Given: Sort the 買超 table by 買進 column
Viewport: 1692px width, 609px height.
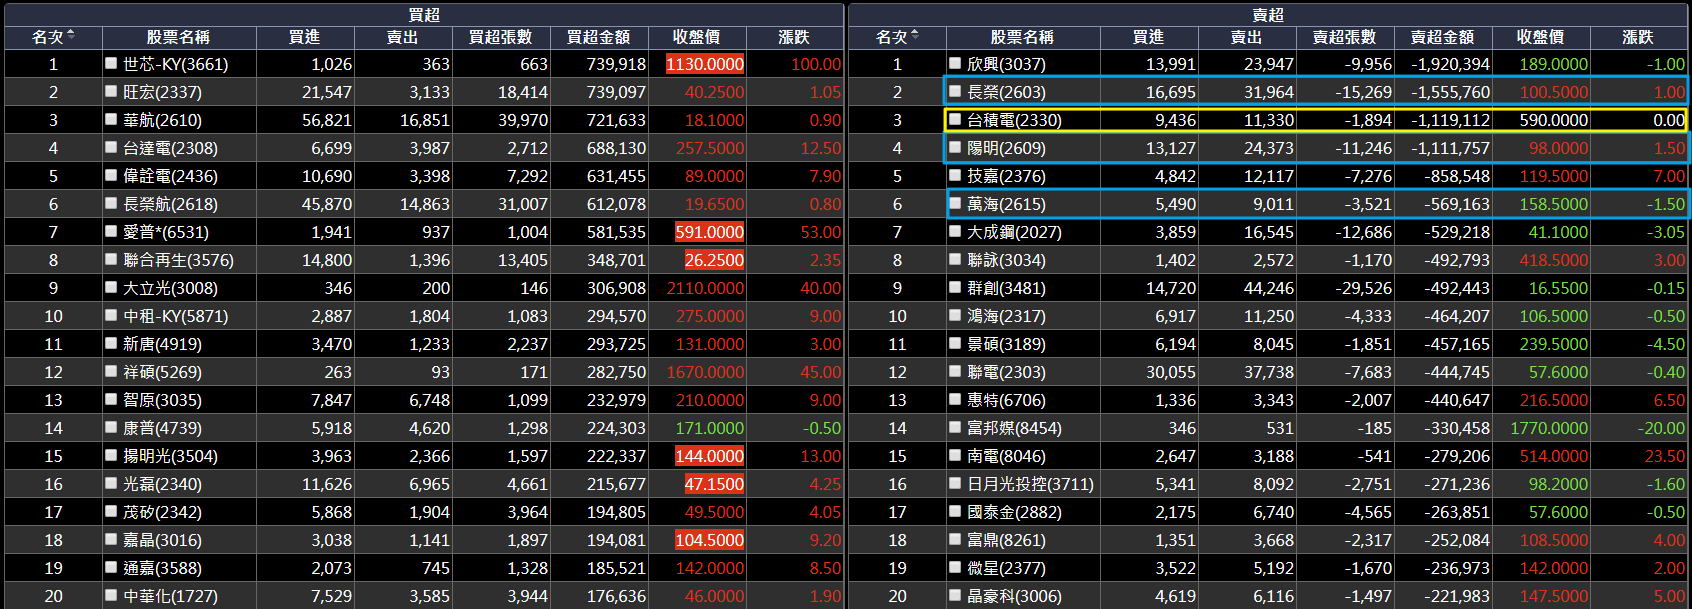Looking at the screenshot, I should (x=305, y=37).
